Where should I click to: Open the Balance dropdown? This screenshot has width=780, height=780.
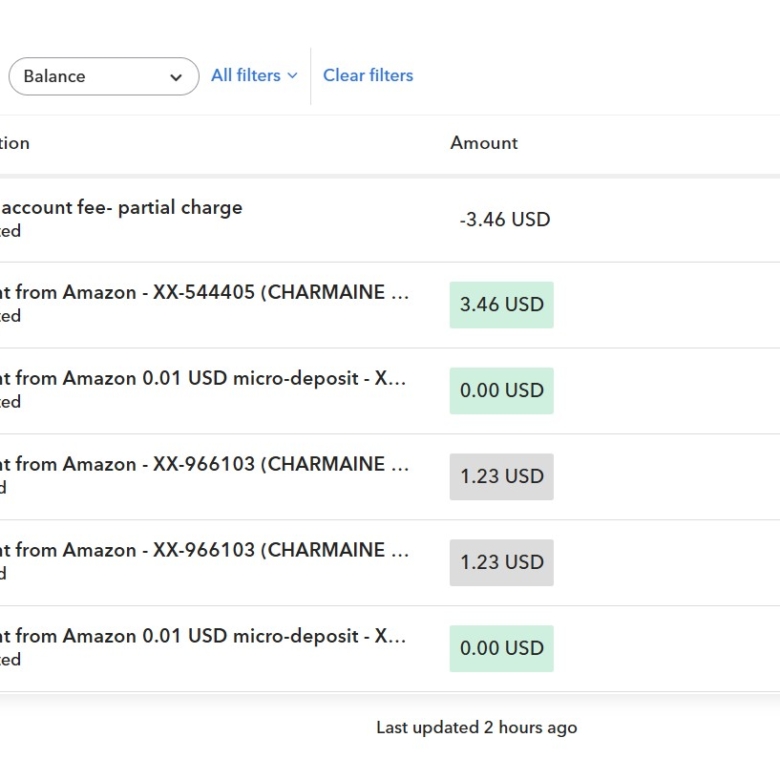(103, 76)
